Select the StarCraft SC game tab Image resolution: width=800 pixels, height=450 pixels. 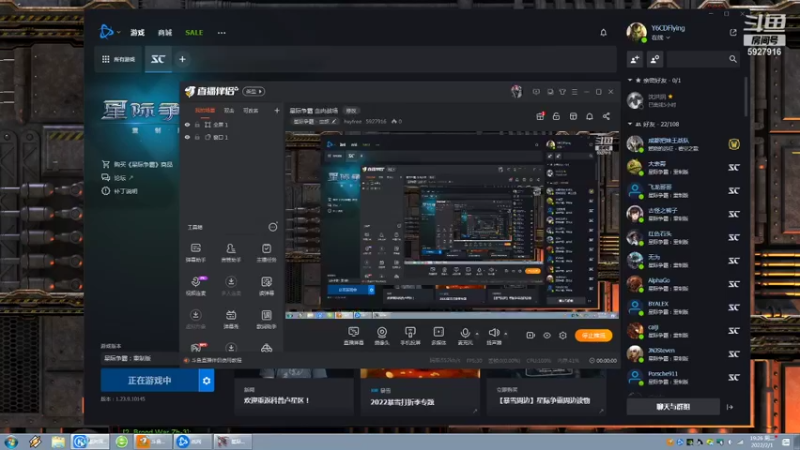(x=158, y=59)
